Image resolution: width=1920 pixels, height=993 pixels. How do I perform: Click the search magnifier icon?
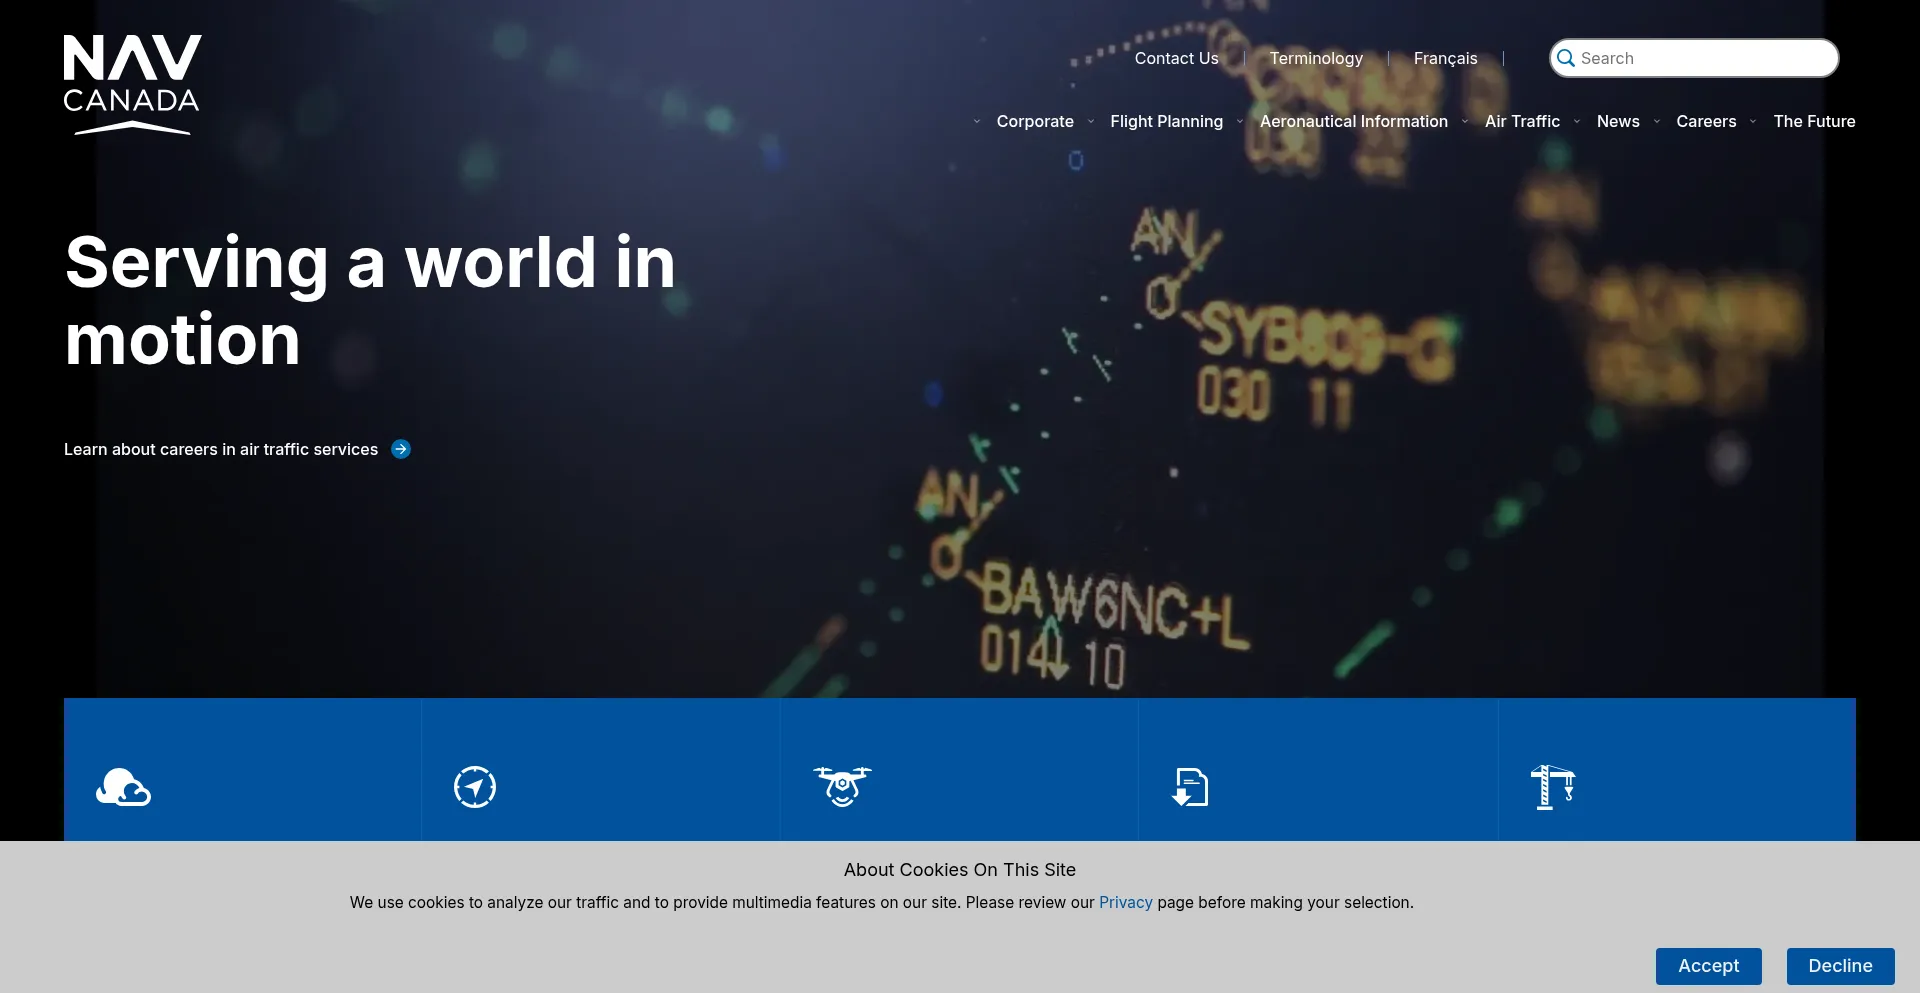(x=1565, y=58)
